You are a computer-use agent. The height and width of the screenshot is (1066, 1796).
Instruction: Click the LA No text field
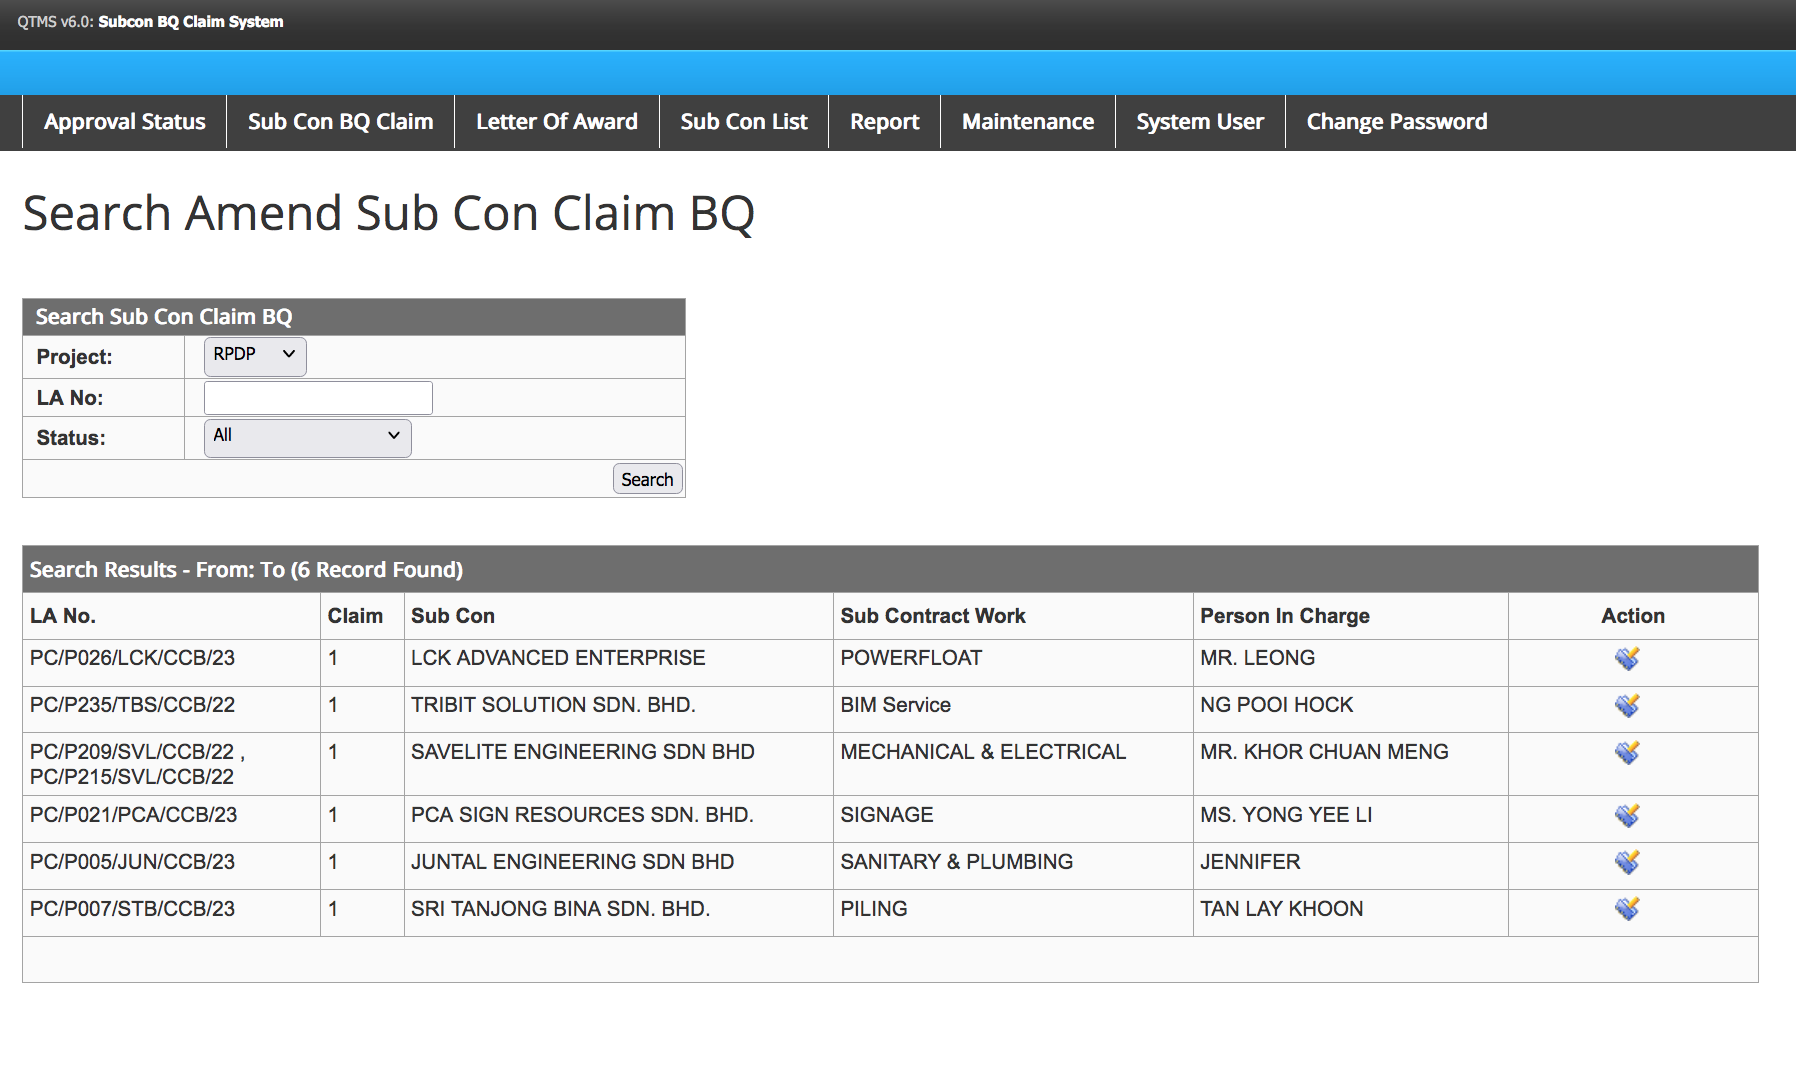318,398
